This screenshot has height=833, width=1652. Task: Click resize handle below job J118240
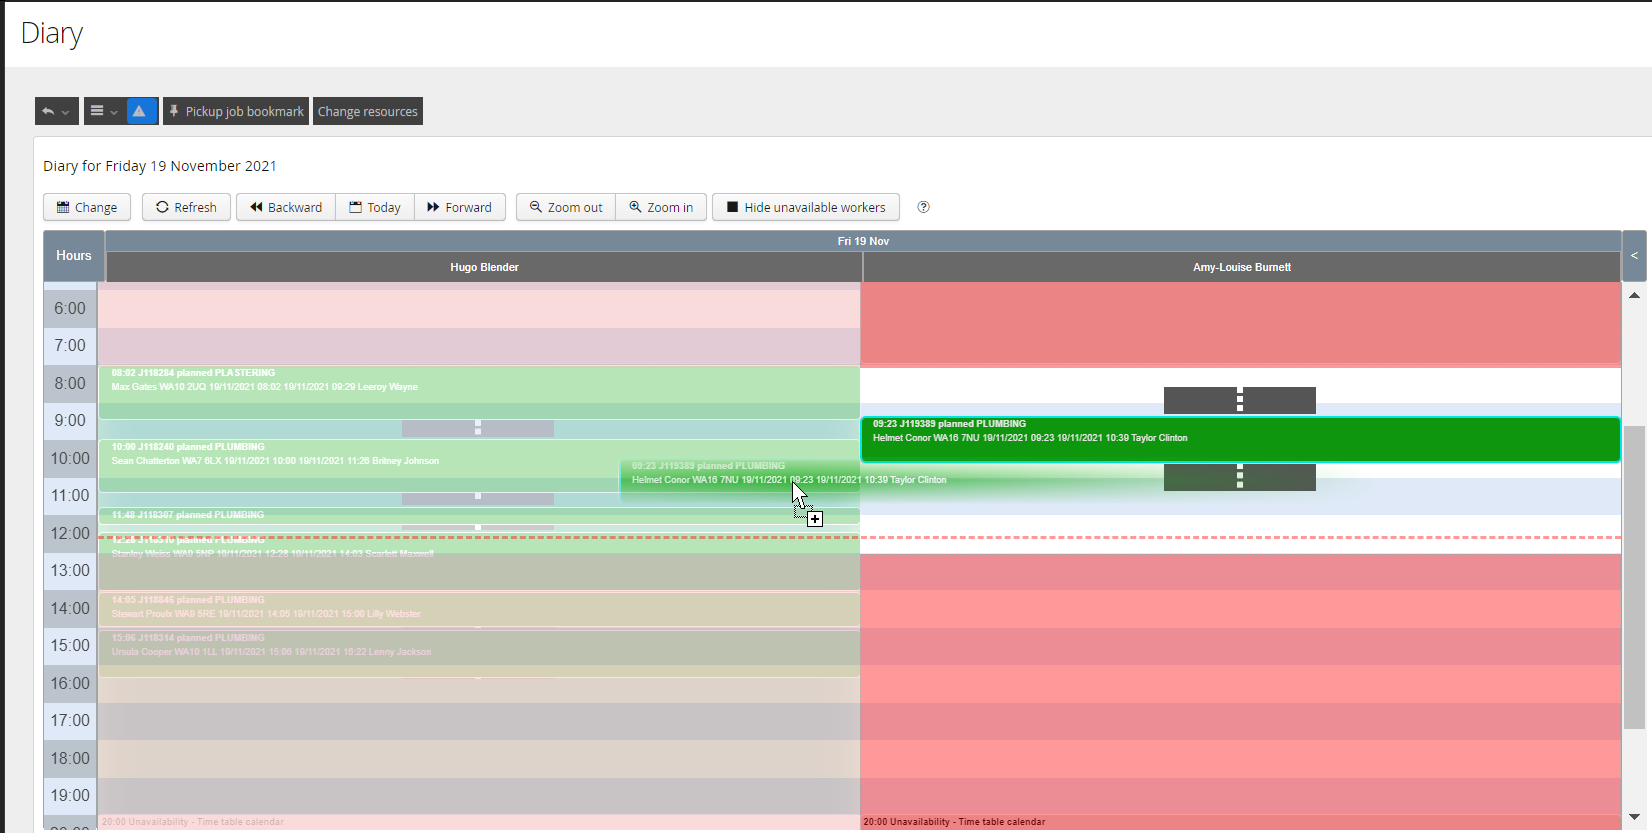tap(478, 497)
